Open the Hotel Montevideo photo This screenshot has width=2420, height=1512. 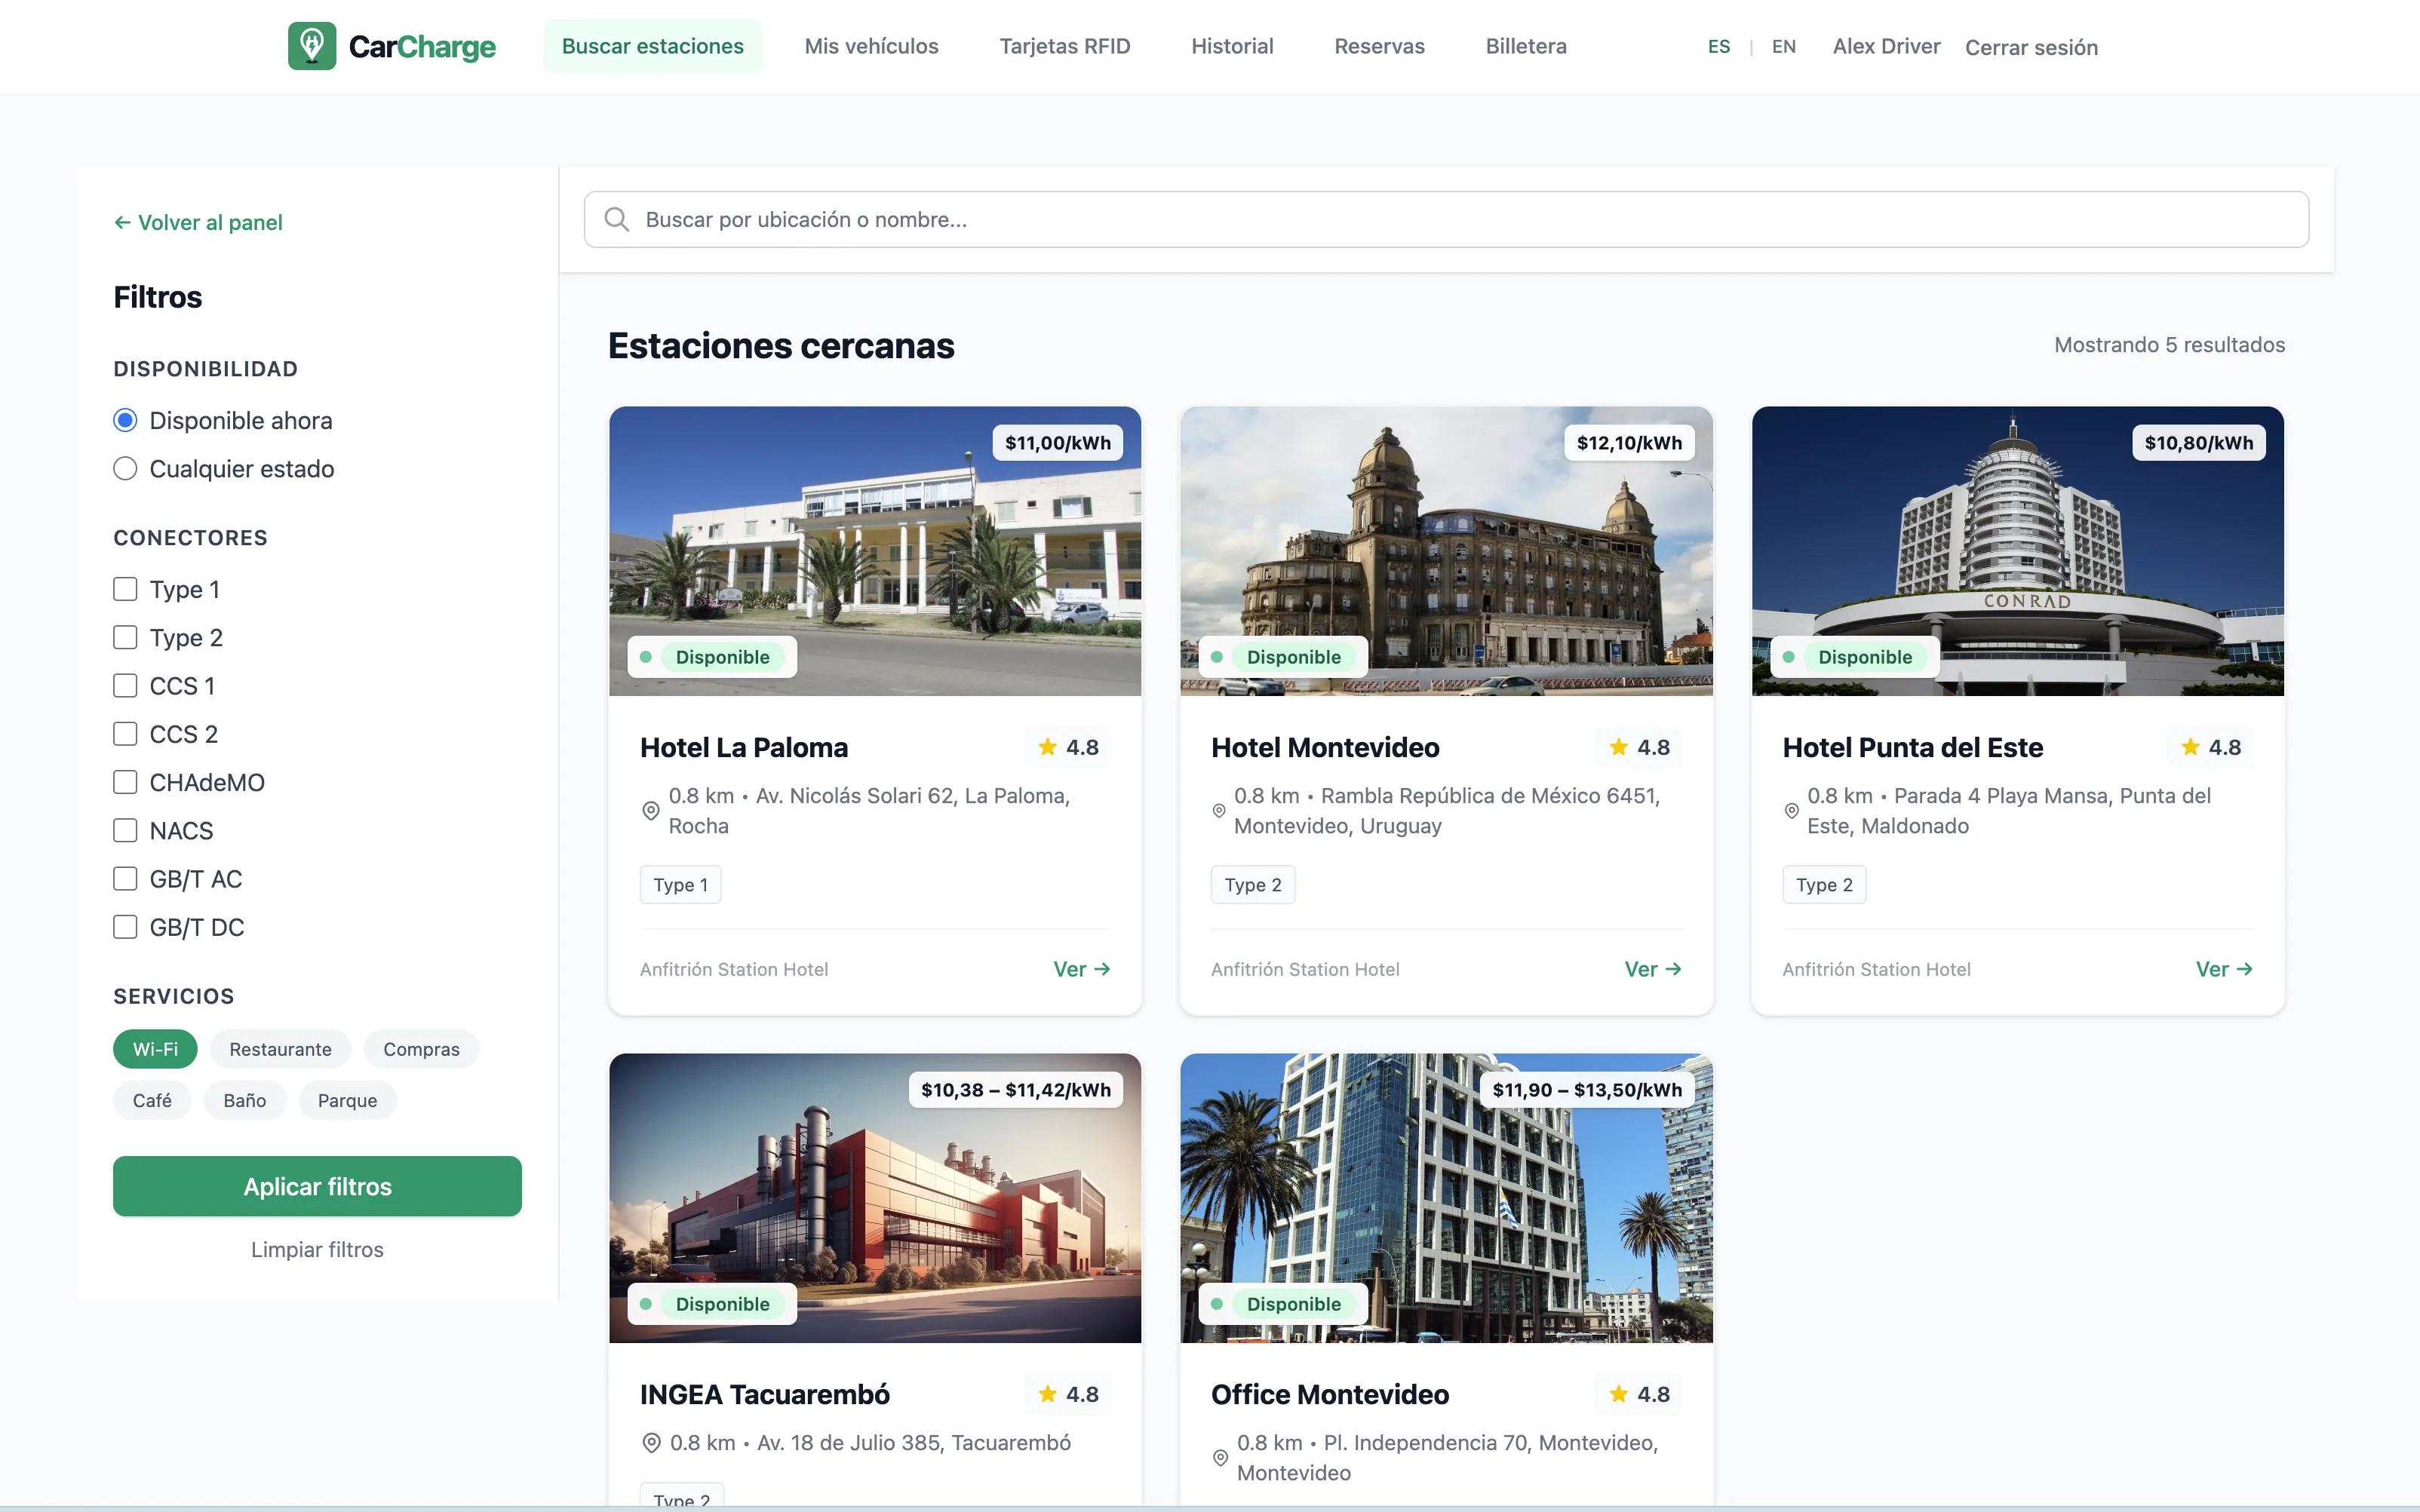pos(1446,551)
